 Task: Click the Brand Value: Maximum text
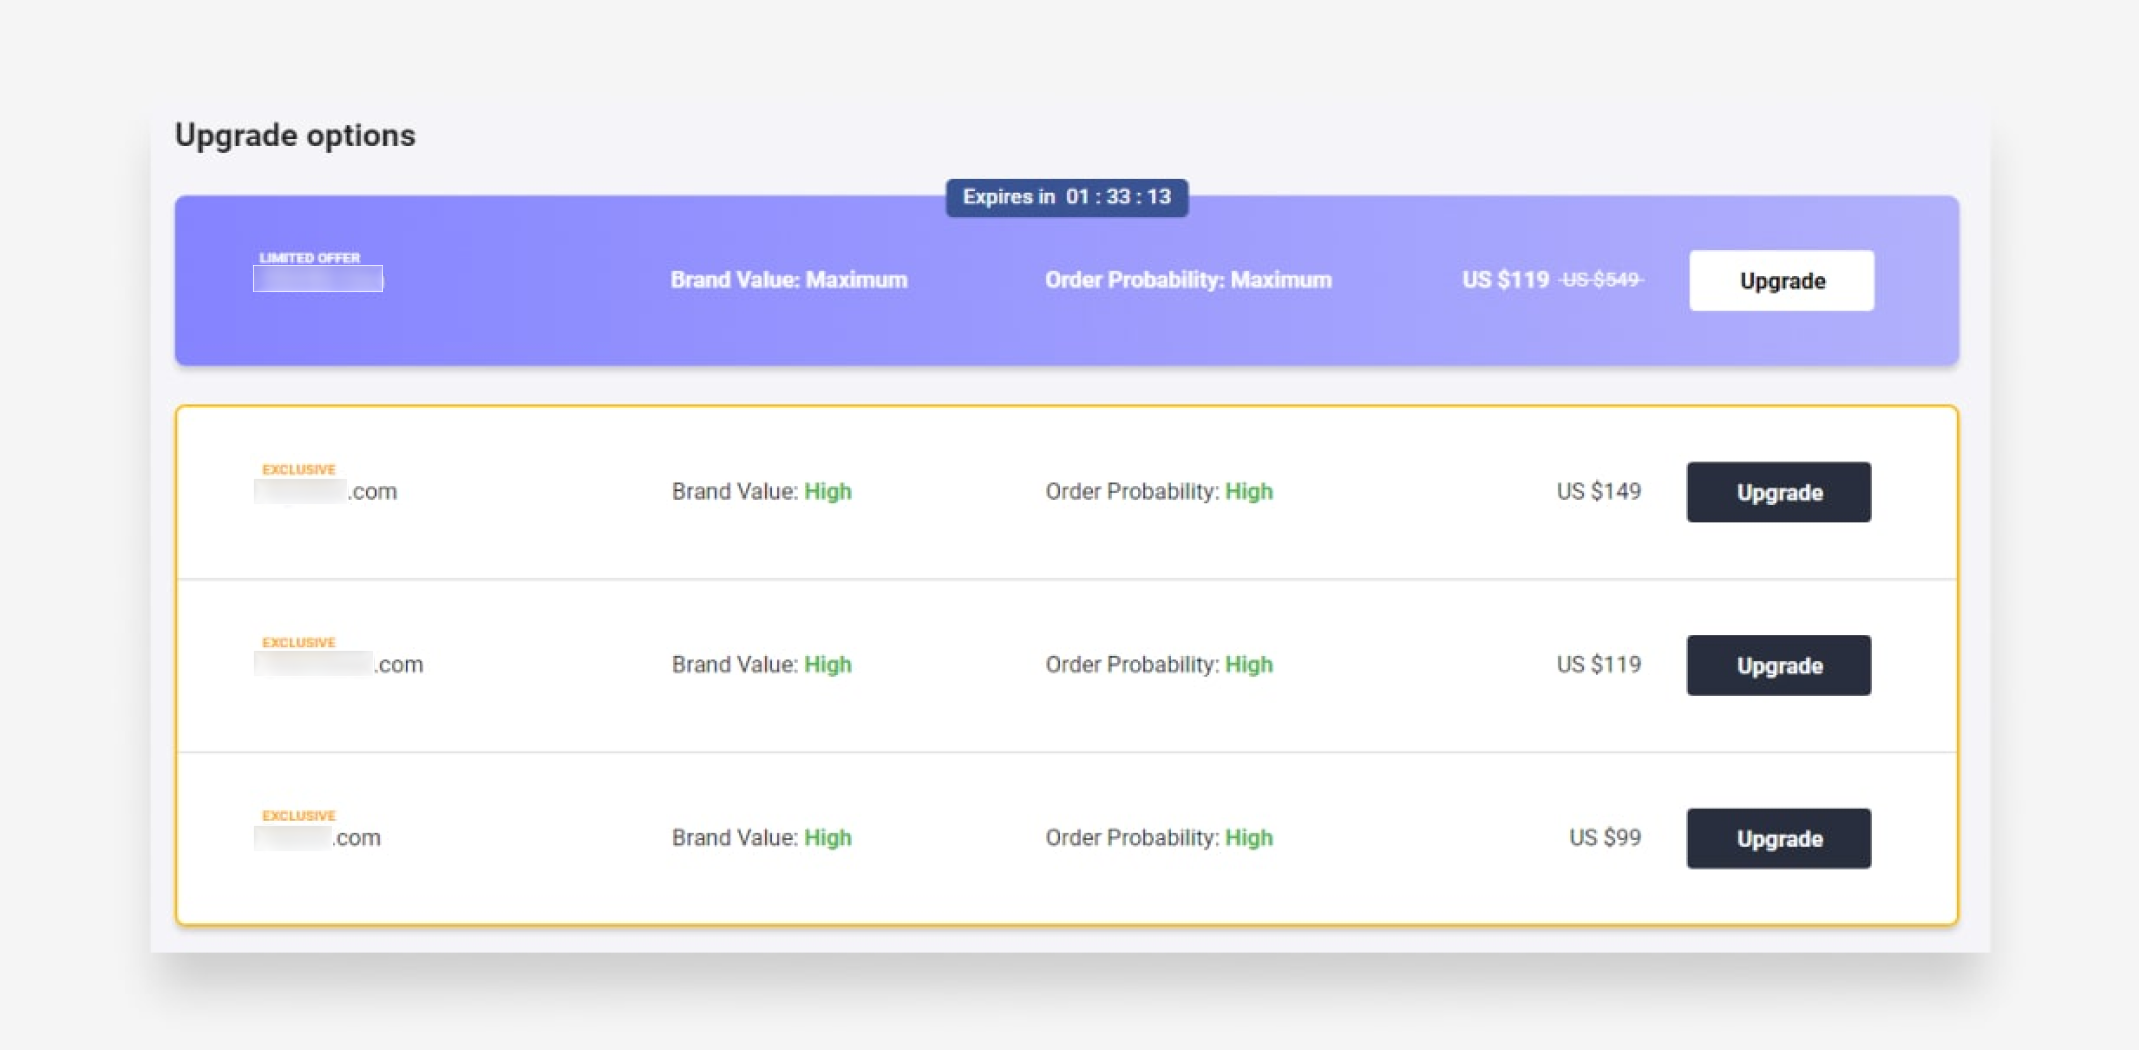tap(788, 280)
